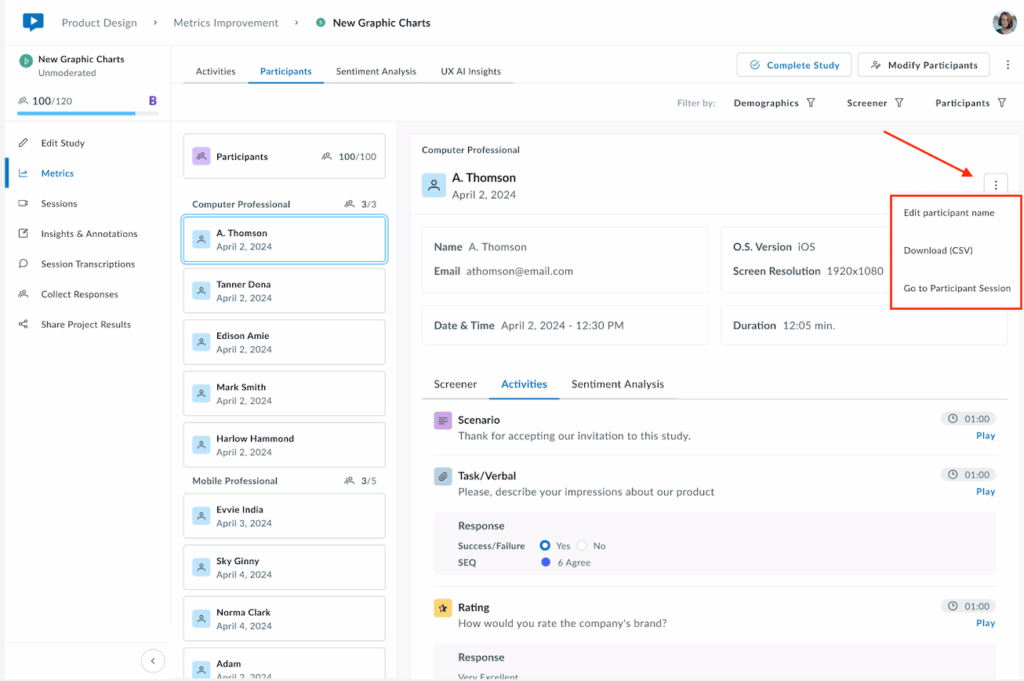Image resolution: width=1024 pixels, height=681 pixels.
Task: Open the Demographics filter
Action: pos(774,103)
